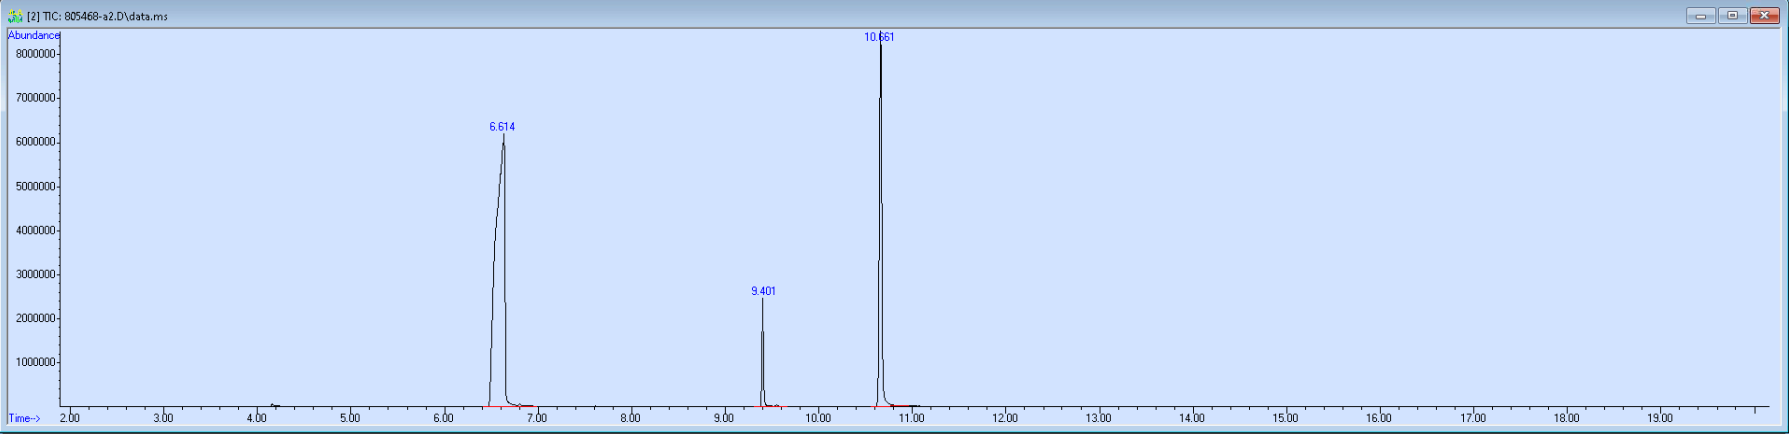Select the peak label 6.614

point(502,127)
